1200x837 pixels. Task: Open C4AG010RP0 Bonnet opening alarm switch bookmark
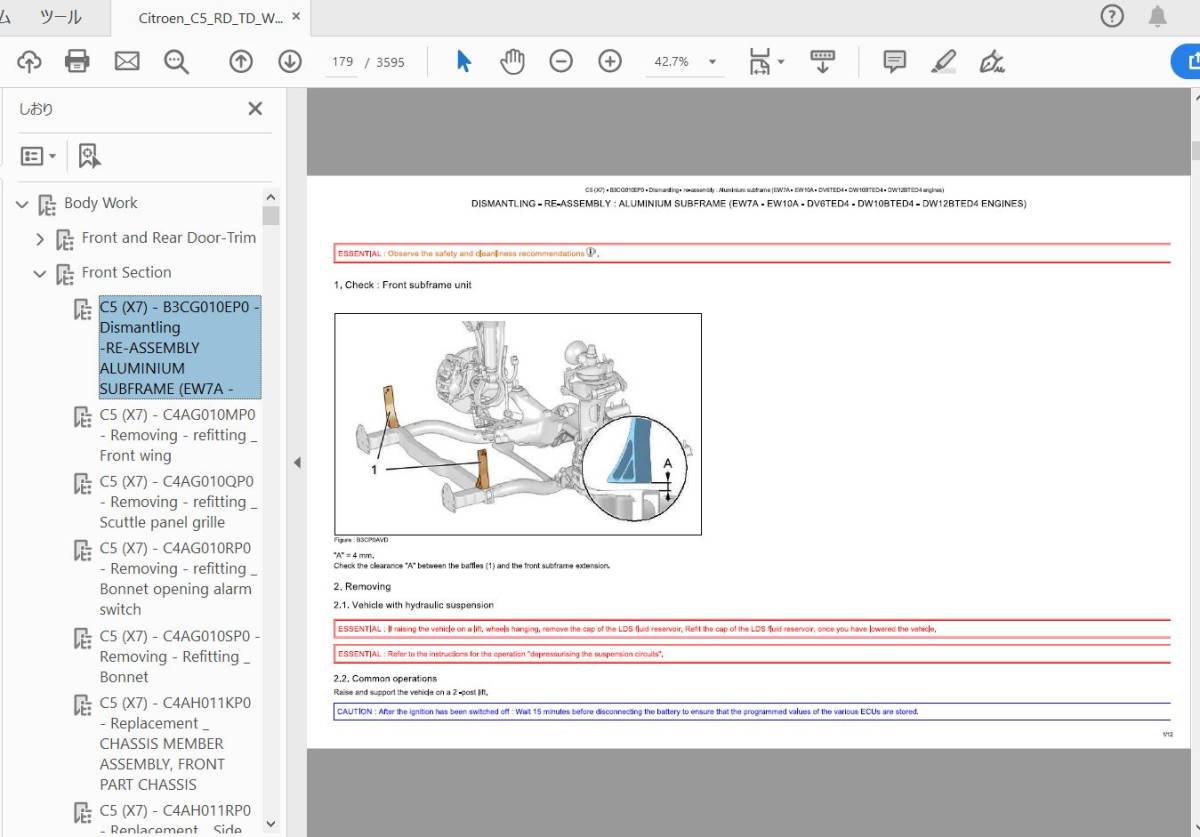coord(179,578)
